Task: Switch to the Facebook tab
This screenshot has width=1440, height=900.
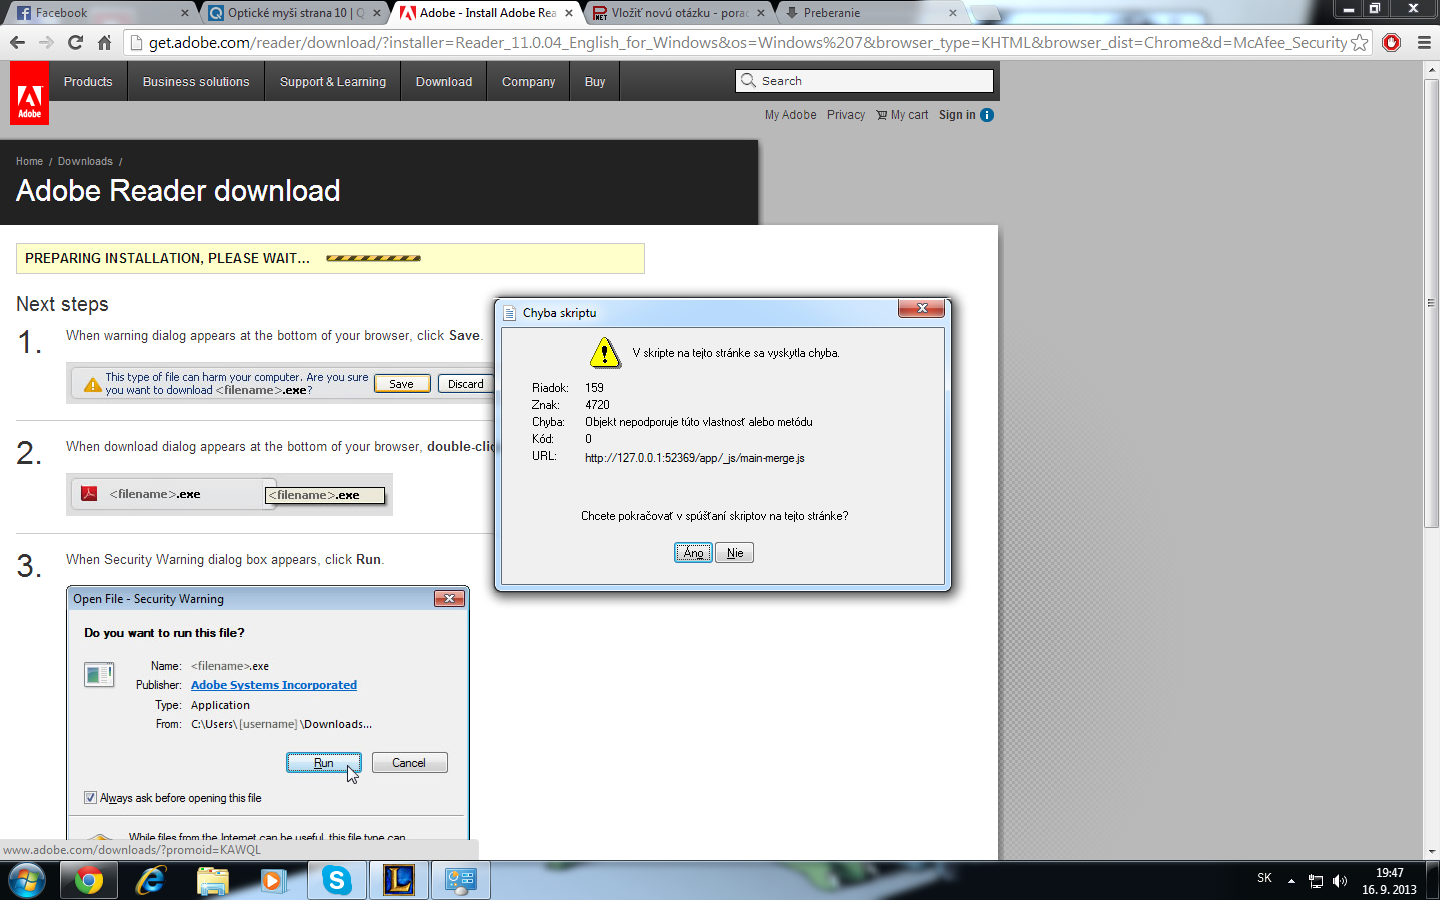Action: point(99,13)
